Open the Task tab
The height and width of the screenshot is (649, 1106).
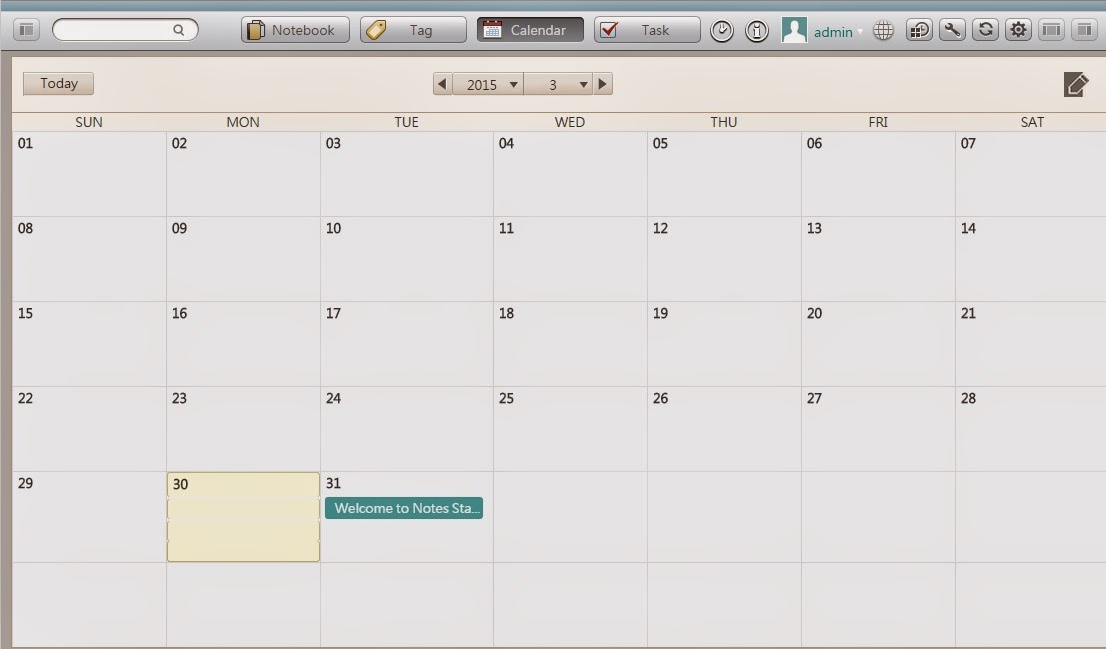click(x=647, y=30)
